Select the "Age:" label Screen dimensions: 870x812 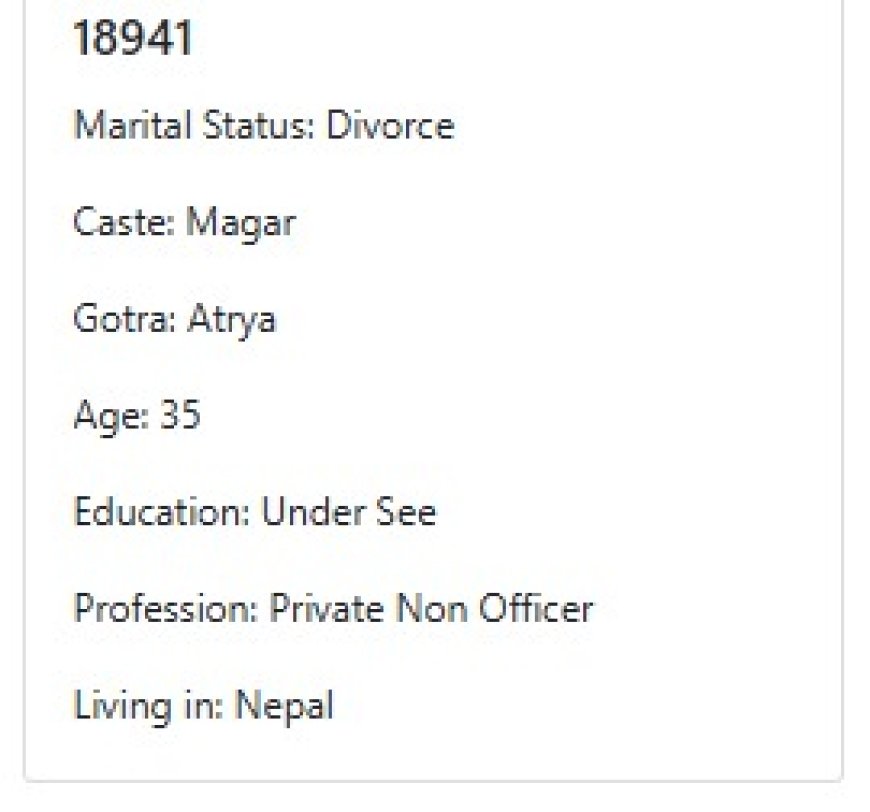tap(112, 417)
